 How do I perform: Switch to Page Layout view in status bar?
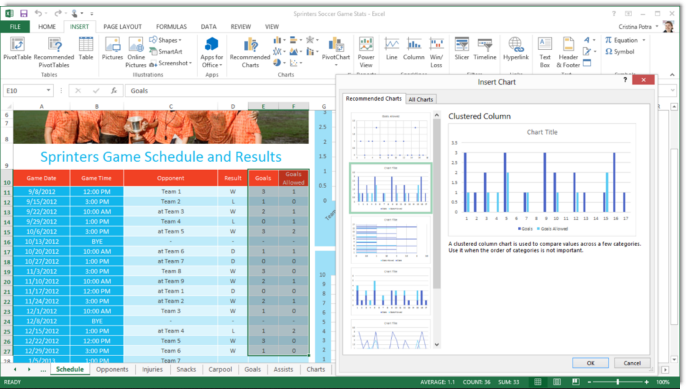[x=556, y=382]
